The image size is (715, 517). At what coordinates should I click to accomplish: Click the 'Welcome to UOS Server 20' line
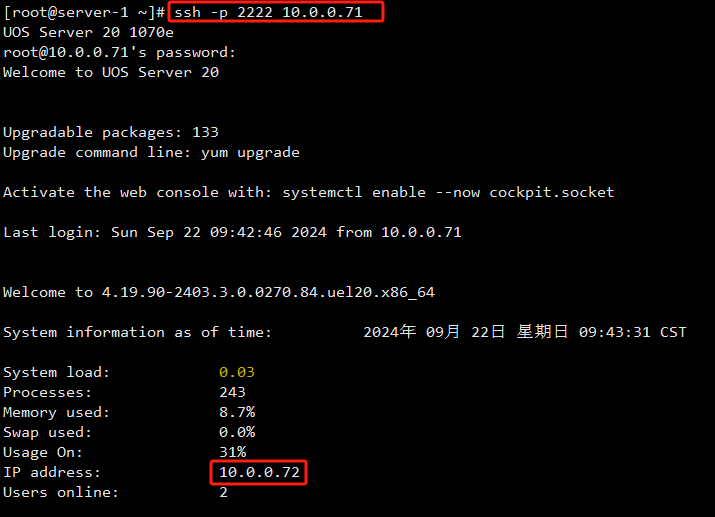coord(111,72)
